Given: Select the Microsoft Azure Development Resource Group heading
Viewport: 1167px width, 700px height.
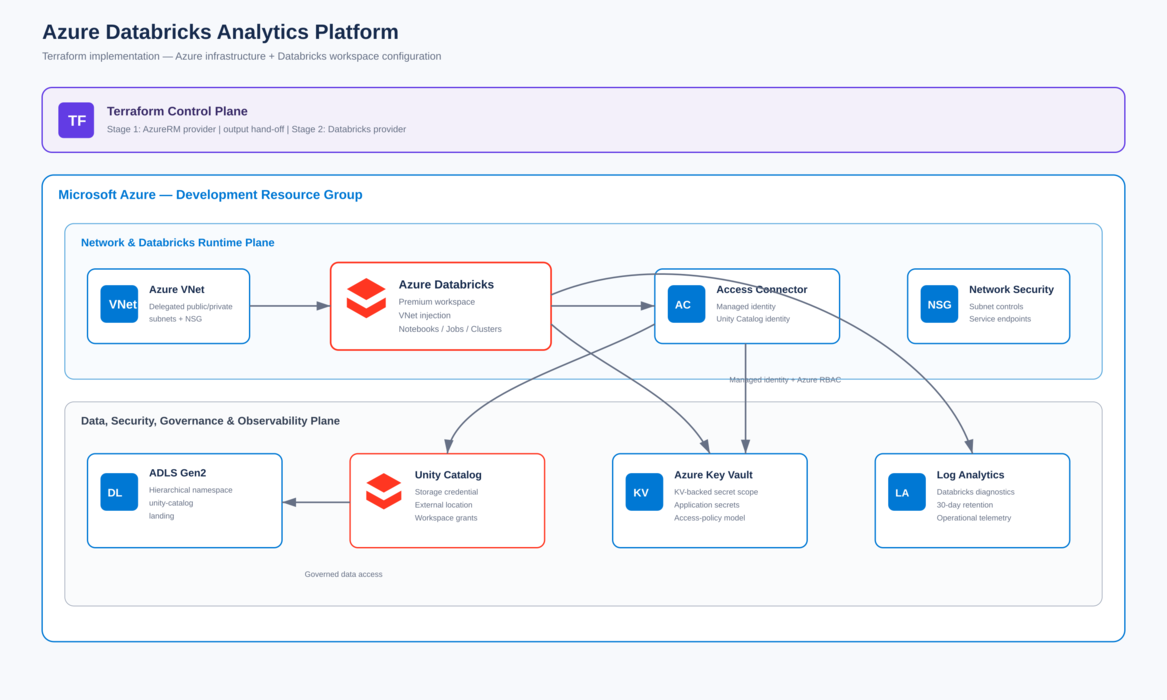Looking at the screenshot, I should tap(211, 195).
